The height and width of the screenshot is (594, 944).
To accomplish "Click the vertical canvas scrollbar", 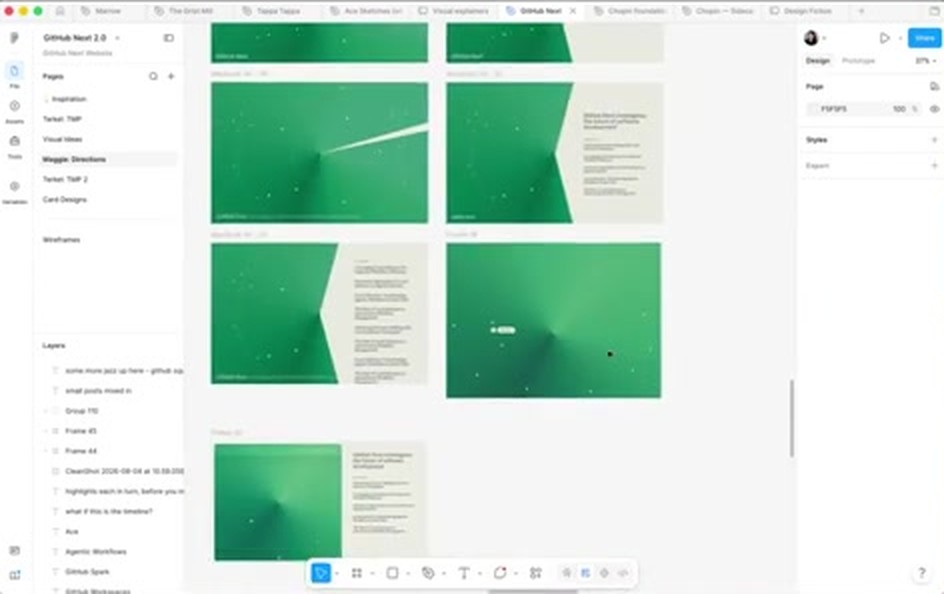I will [x=792, y=418].
